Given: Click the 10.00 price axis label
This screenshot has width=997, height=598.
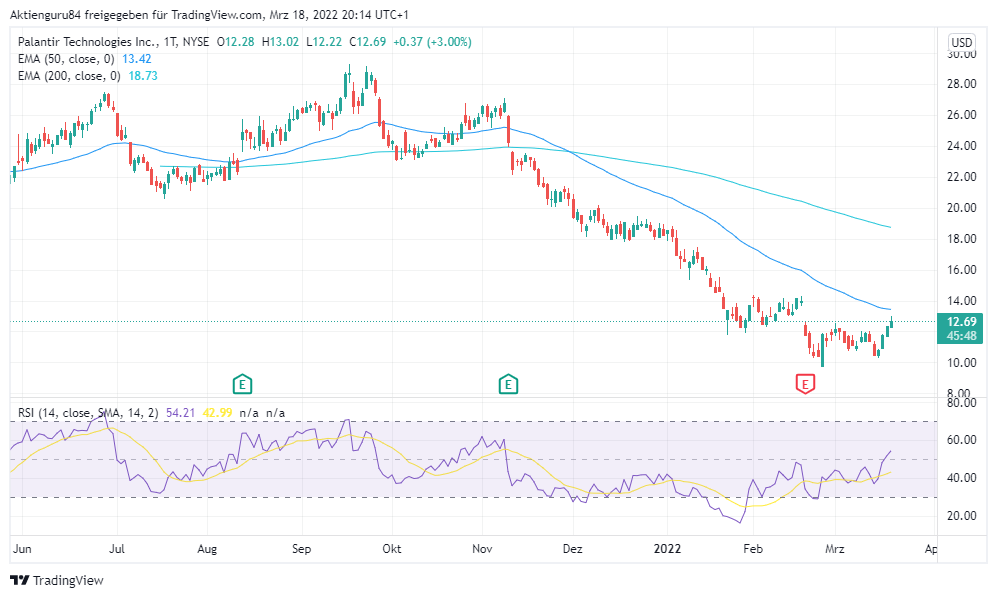Looking at the screenshot, I should tap(961, 363).
